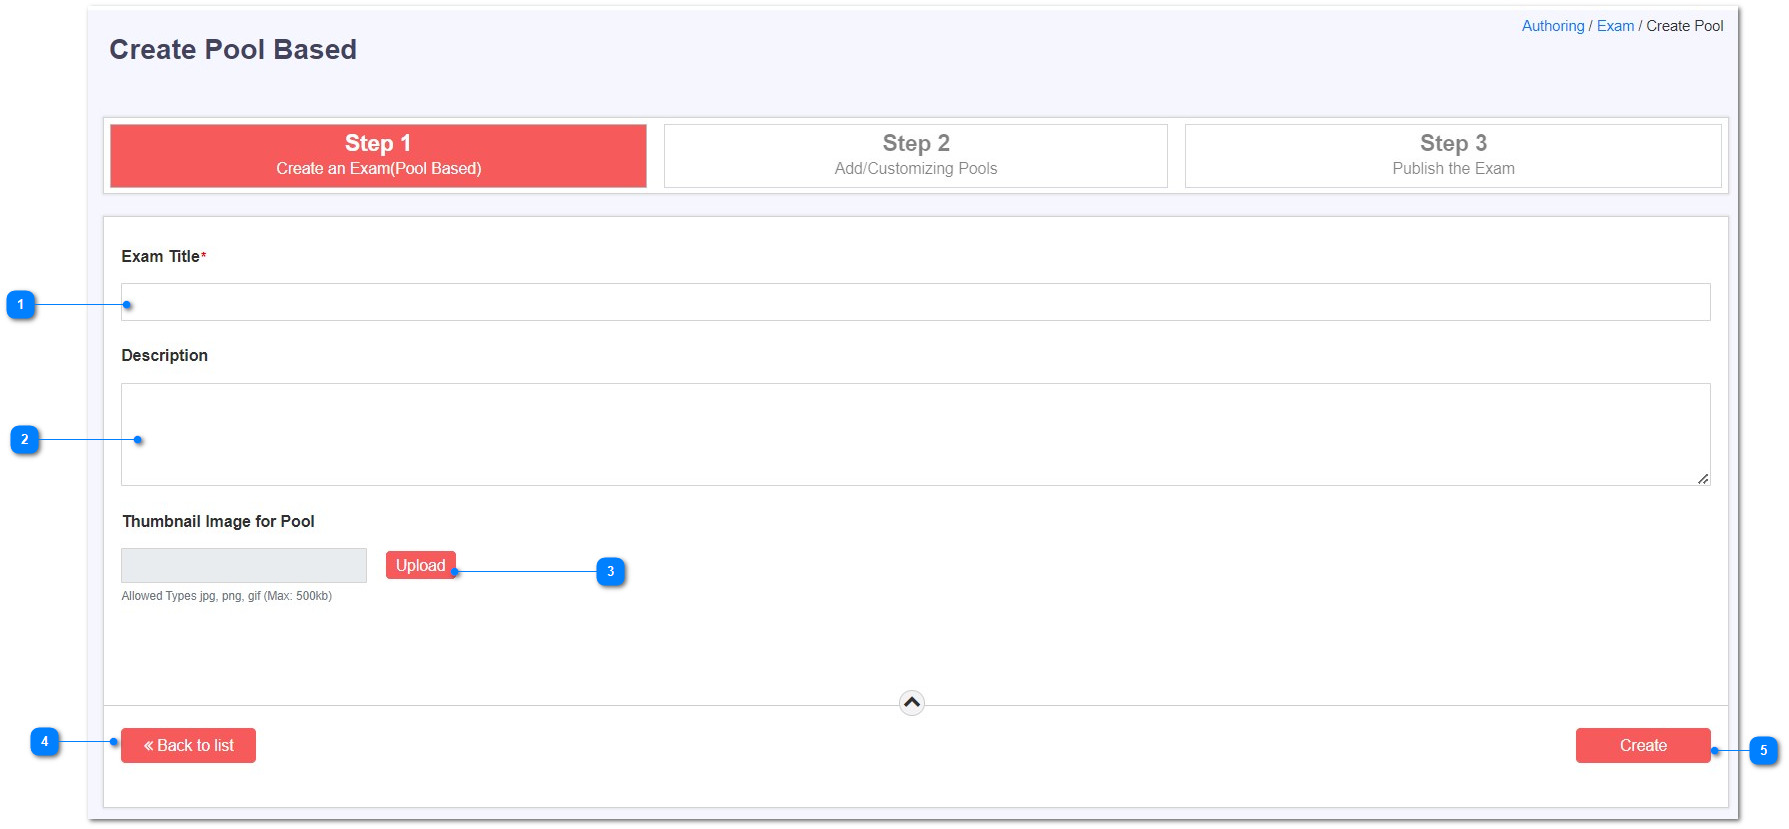This screenshot has height=829, width=1789.
Task: Select the Step 3 Publish the Exam tab
Action: (x=1453, y=156)
